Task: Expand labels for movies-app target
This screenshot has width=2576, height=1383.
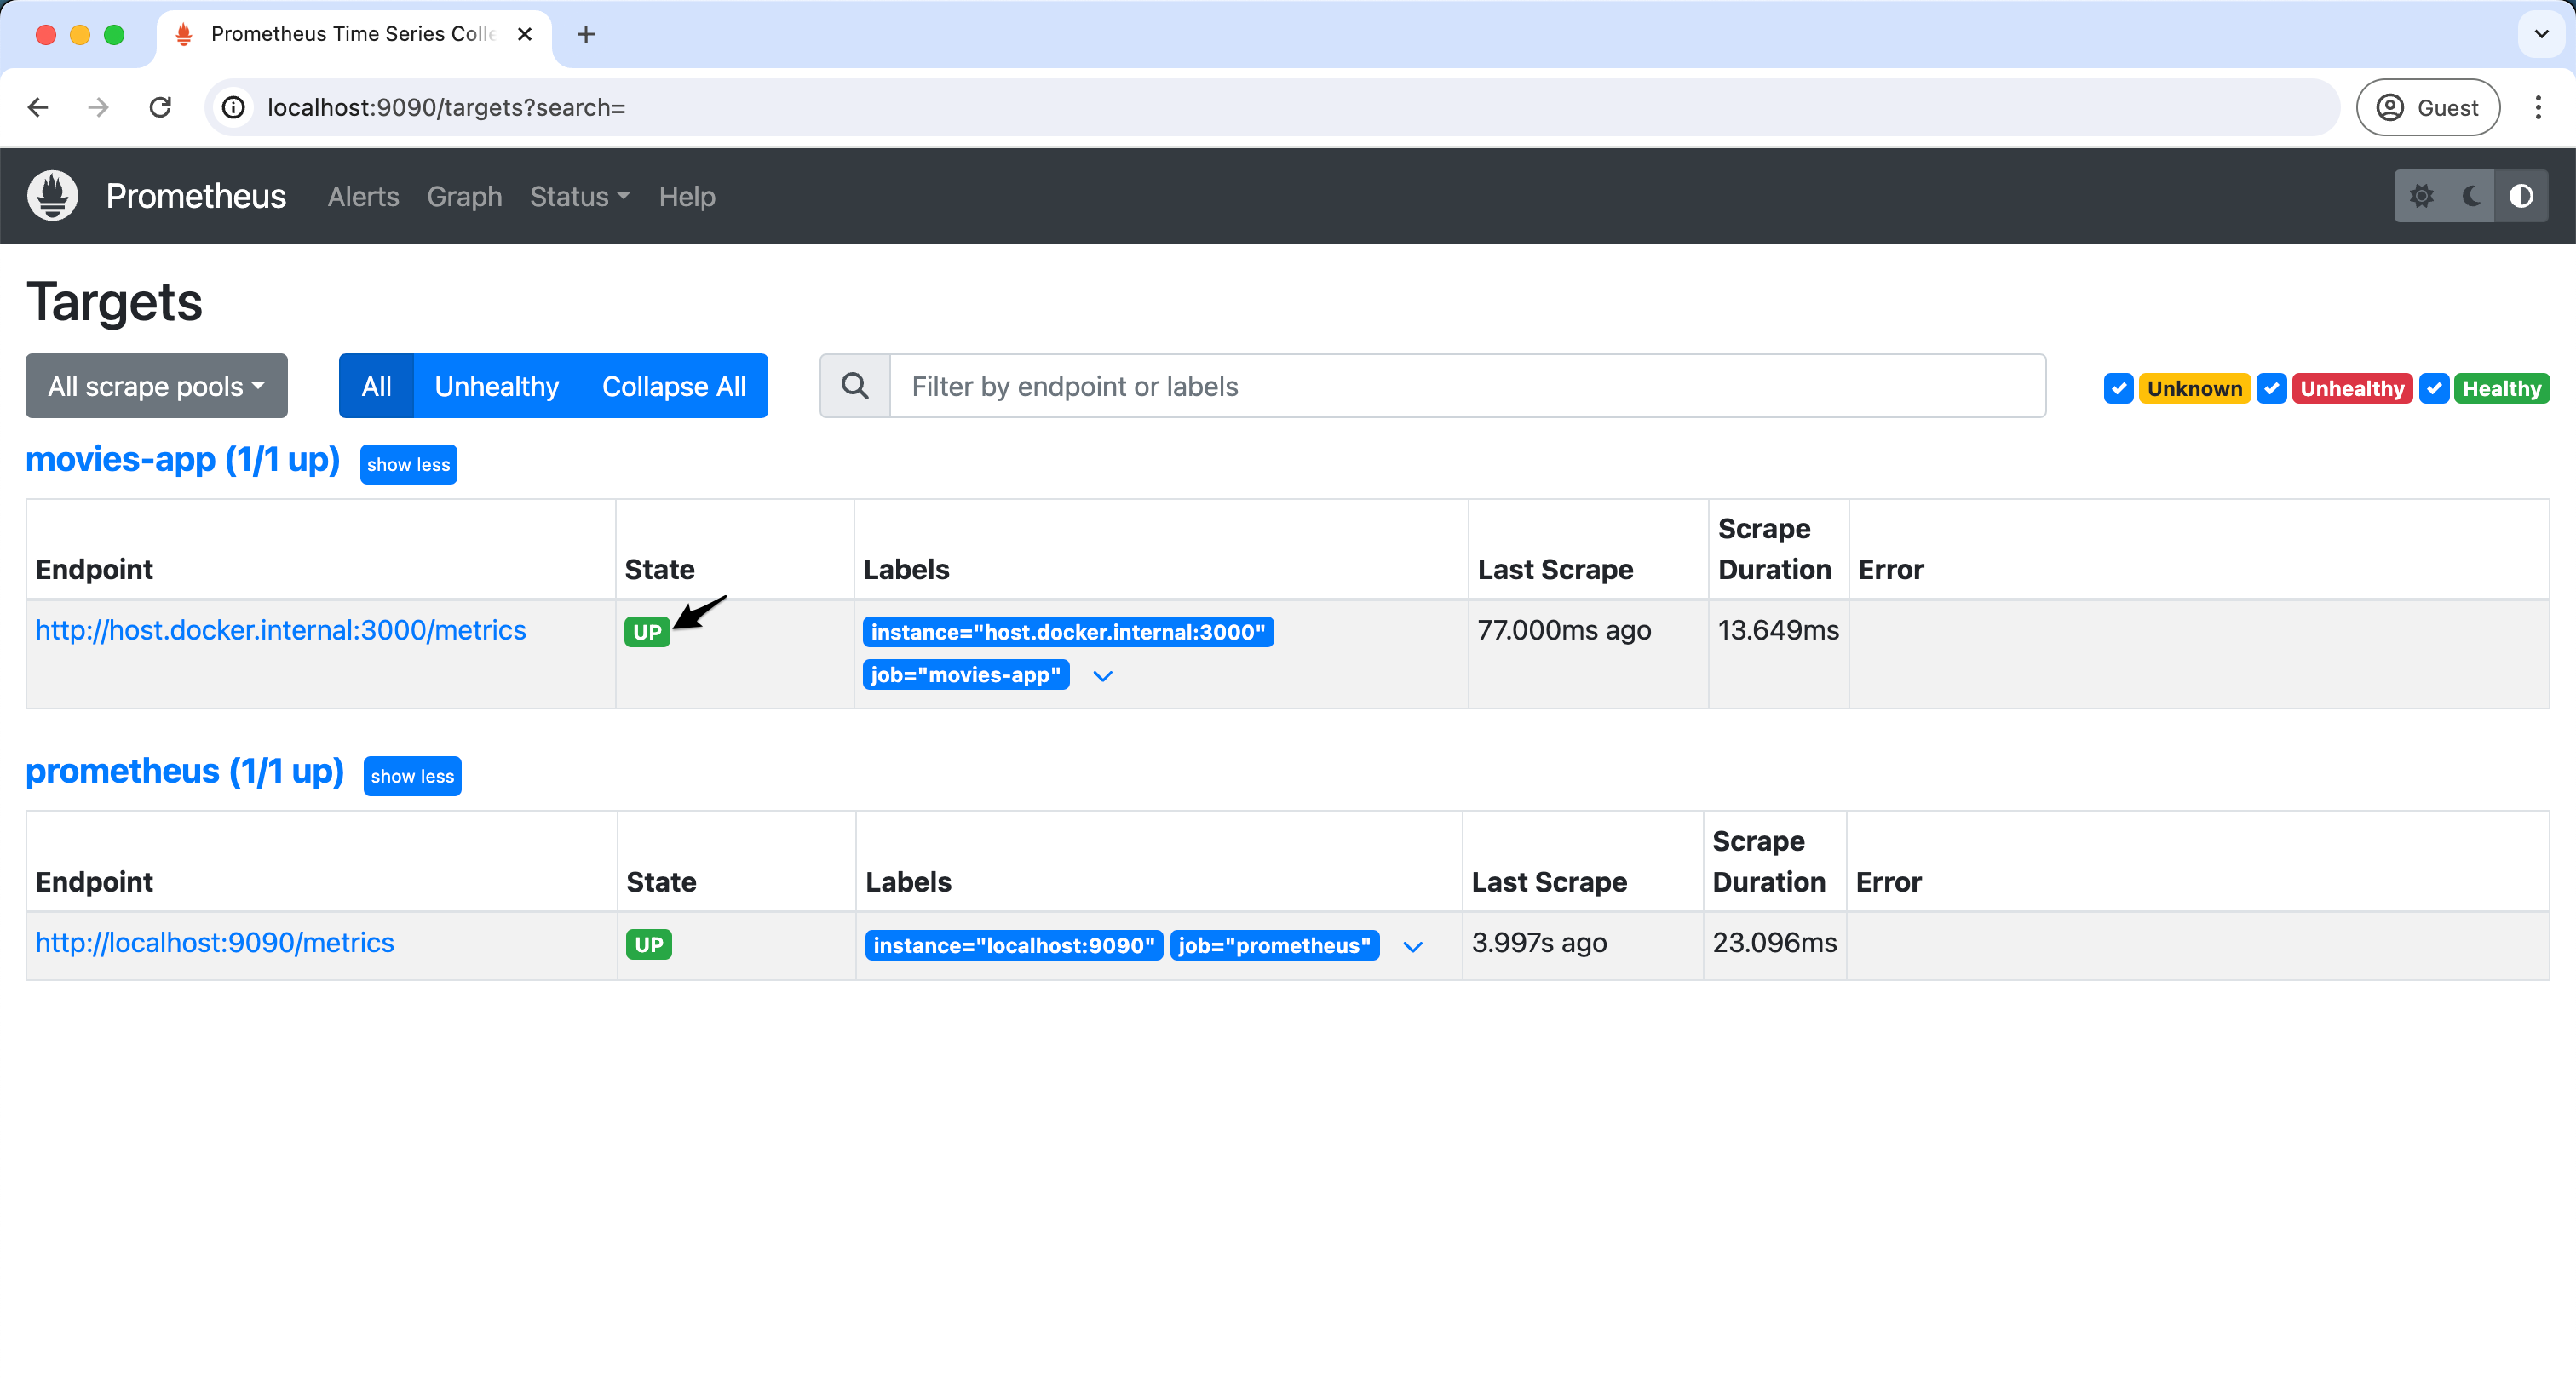Action: pos(1103,676)
